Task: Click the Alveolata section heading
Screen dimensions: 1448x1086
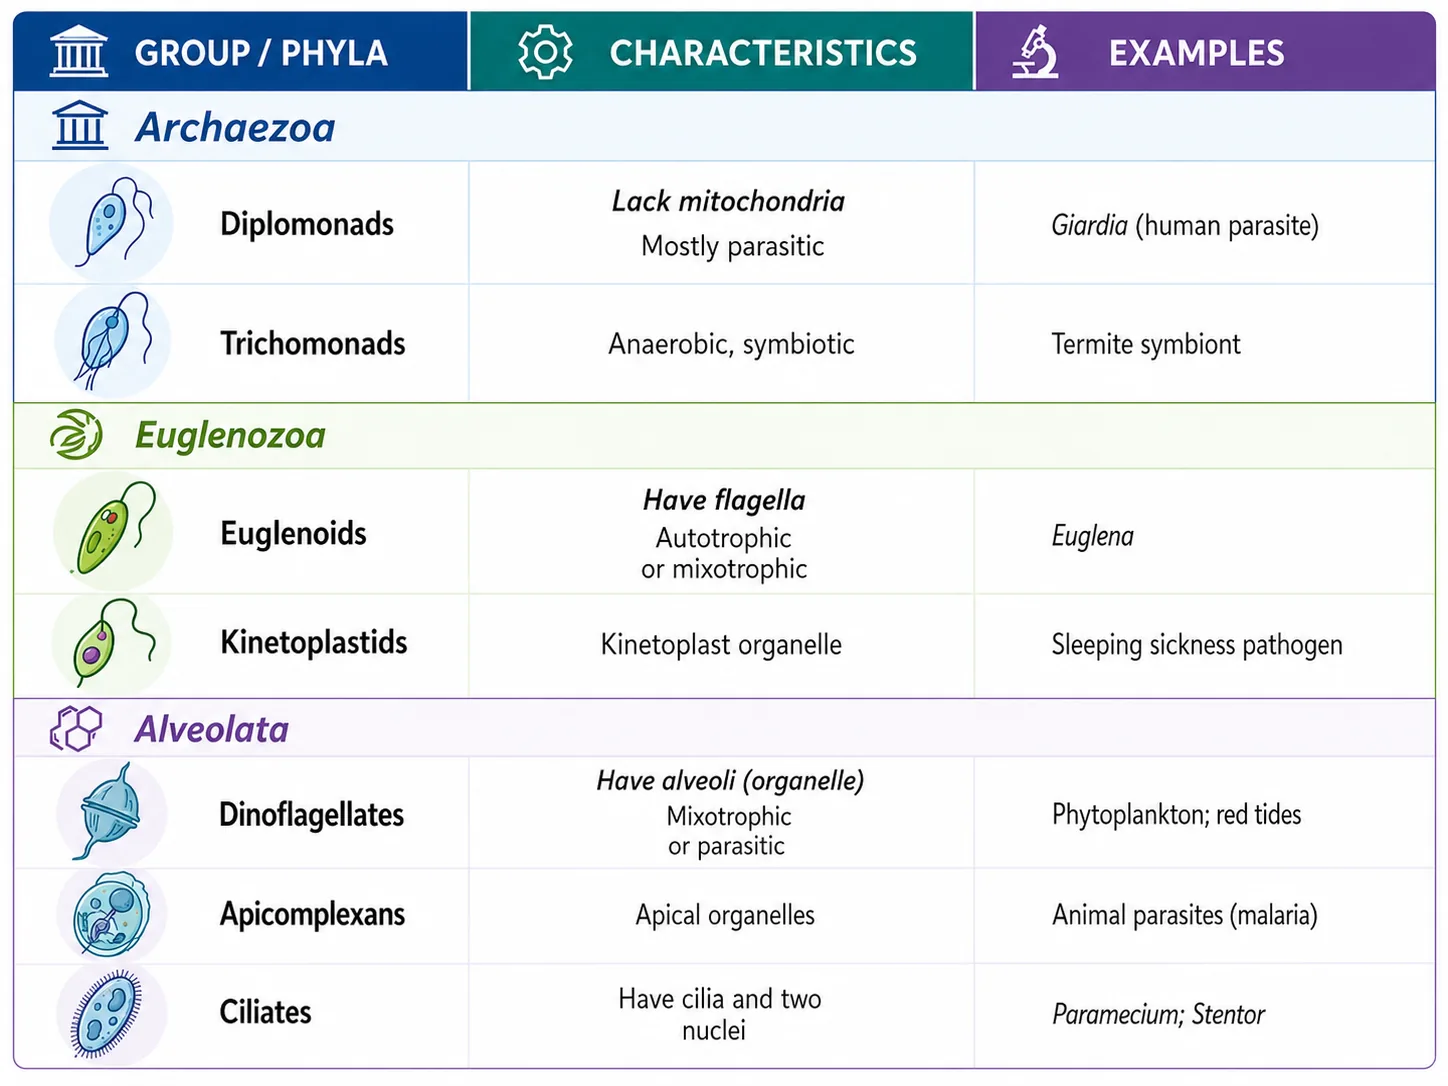Action: (x=212, y=729)
